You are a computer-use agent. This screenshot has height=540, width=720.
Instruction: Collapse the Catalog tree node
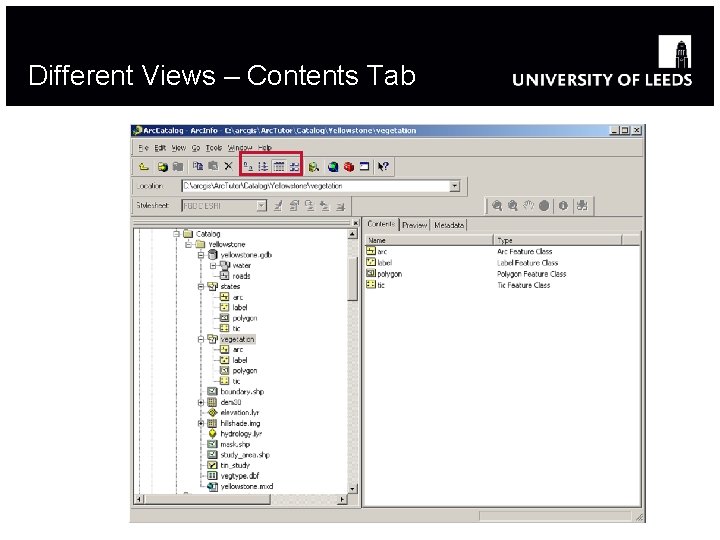tap(176, 234)
